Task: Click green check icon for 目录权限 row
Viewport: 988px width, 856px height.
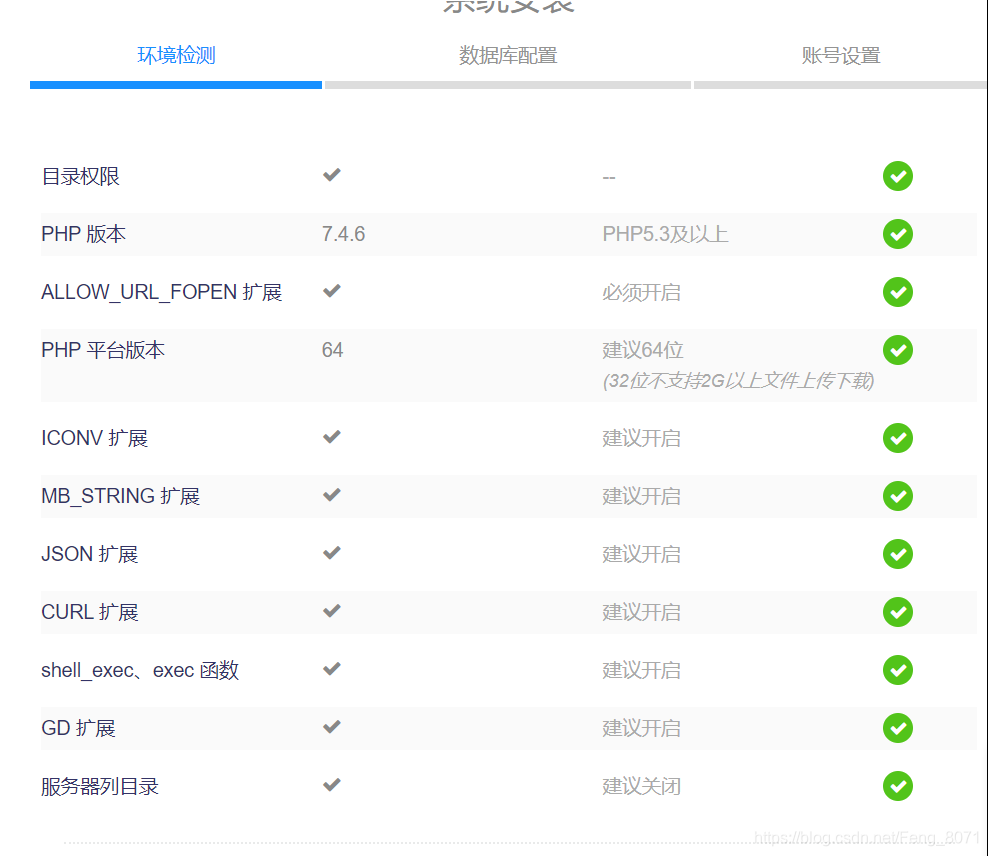Action: tap(898, 176)
